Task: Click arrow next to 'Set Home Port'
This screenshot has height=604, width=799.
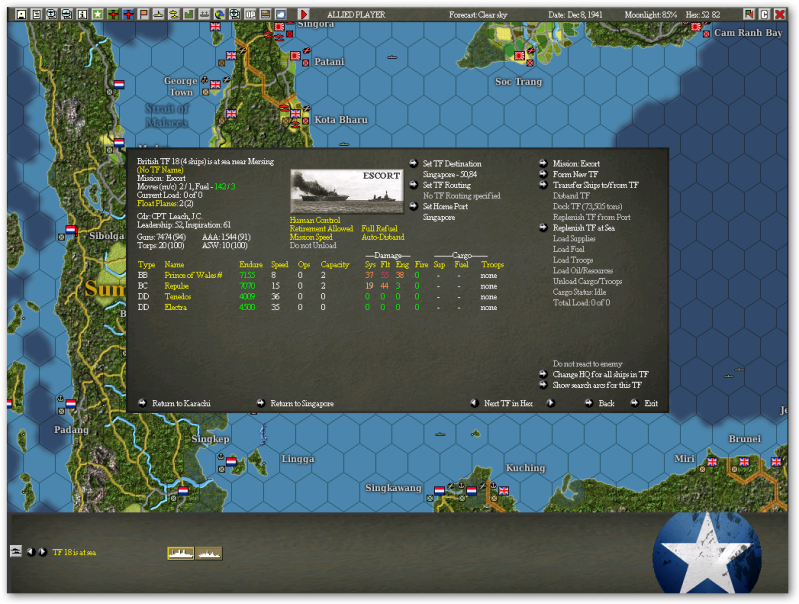Action: pyautogui.click(x=413, y=206)
